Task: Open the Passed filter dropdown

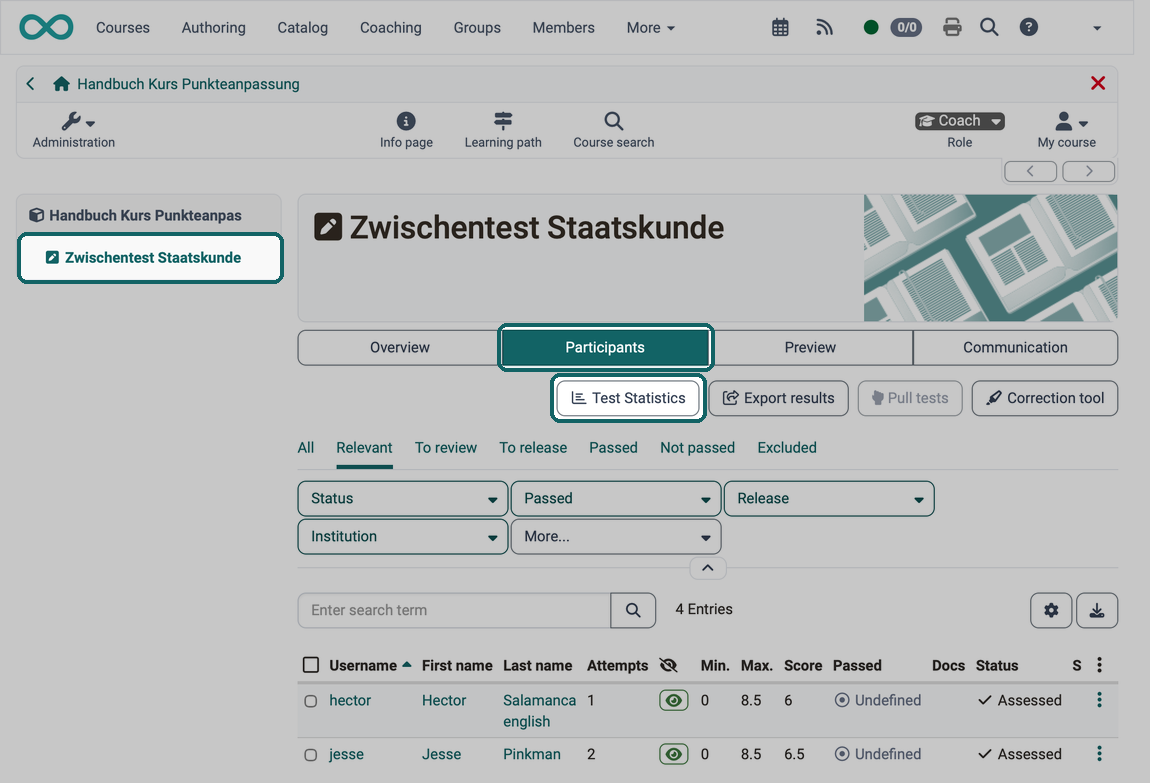Action: point(616,499)
